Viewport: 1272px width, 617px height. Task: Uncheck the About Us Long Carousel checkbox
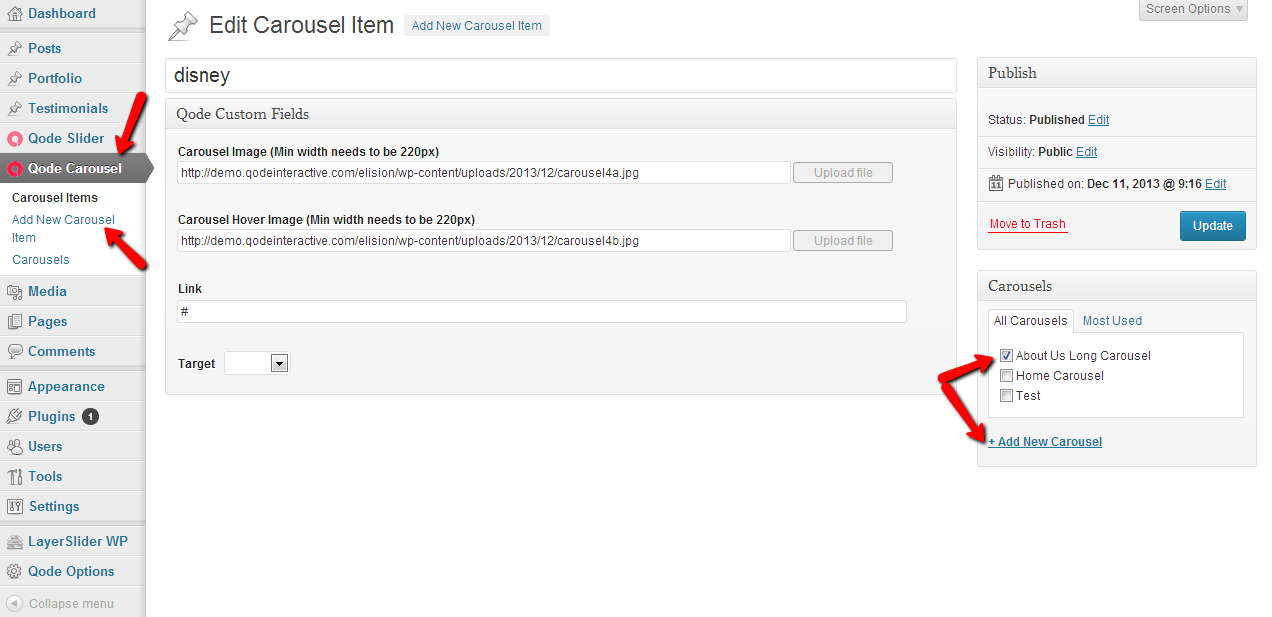pos(1006,356)
